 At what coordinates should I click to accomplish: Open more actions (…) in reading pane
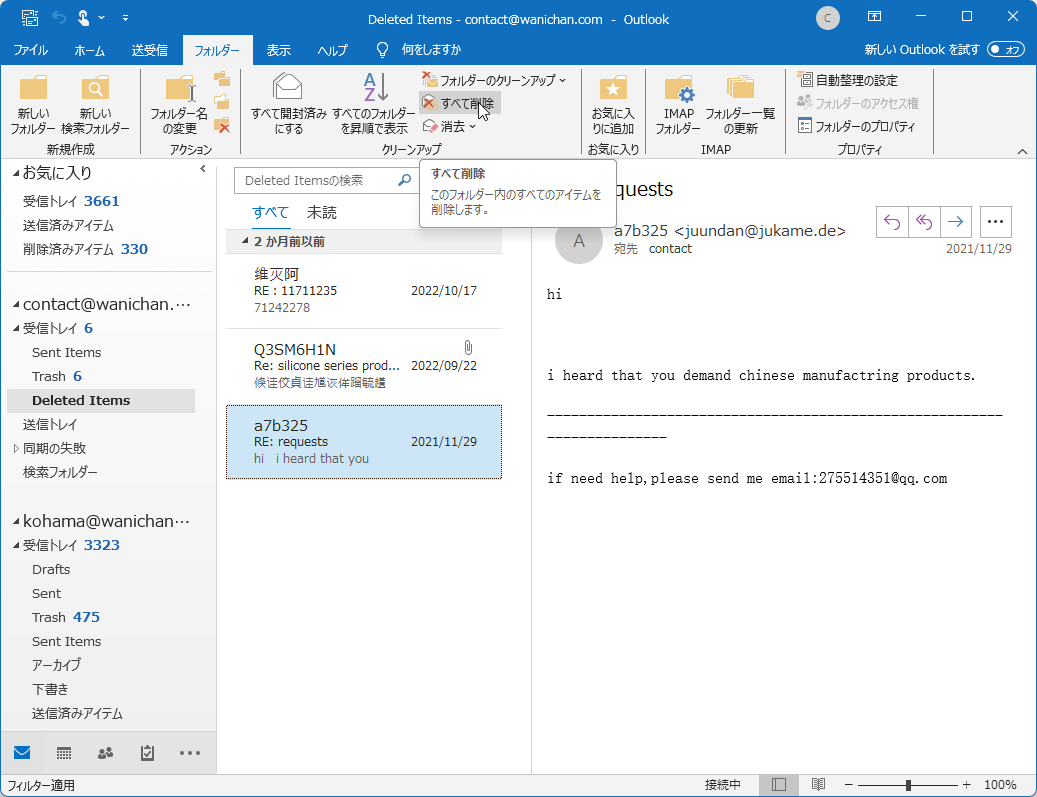(995, 222)
